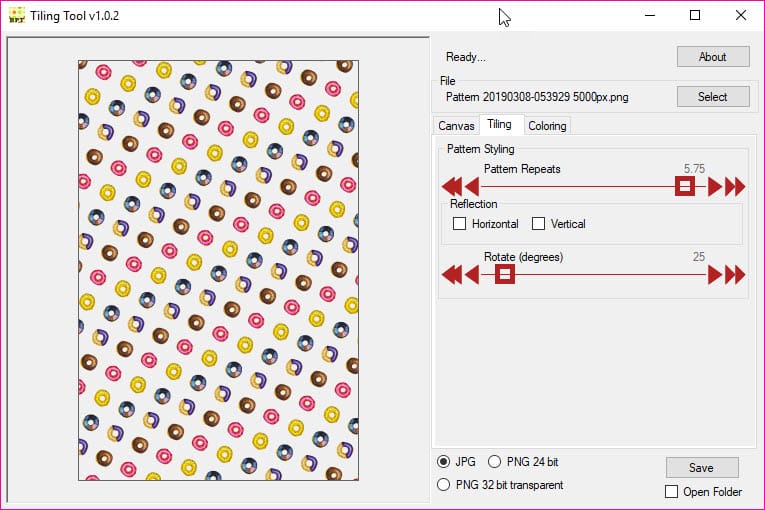Click double-right arrow for Pattern Repeats
The width and height of the screenshot is (765, 510).
735,186
